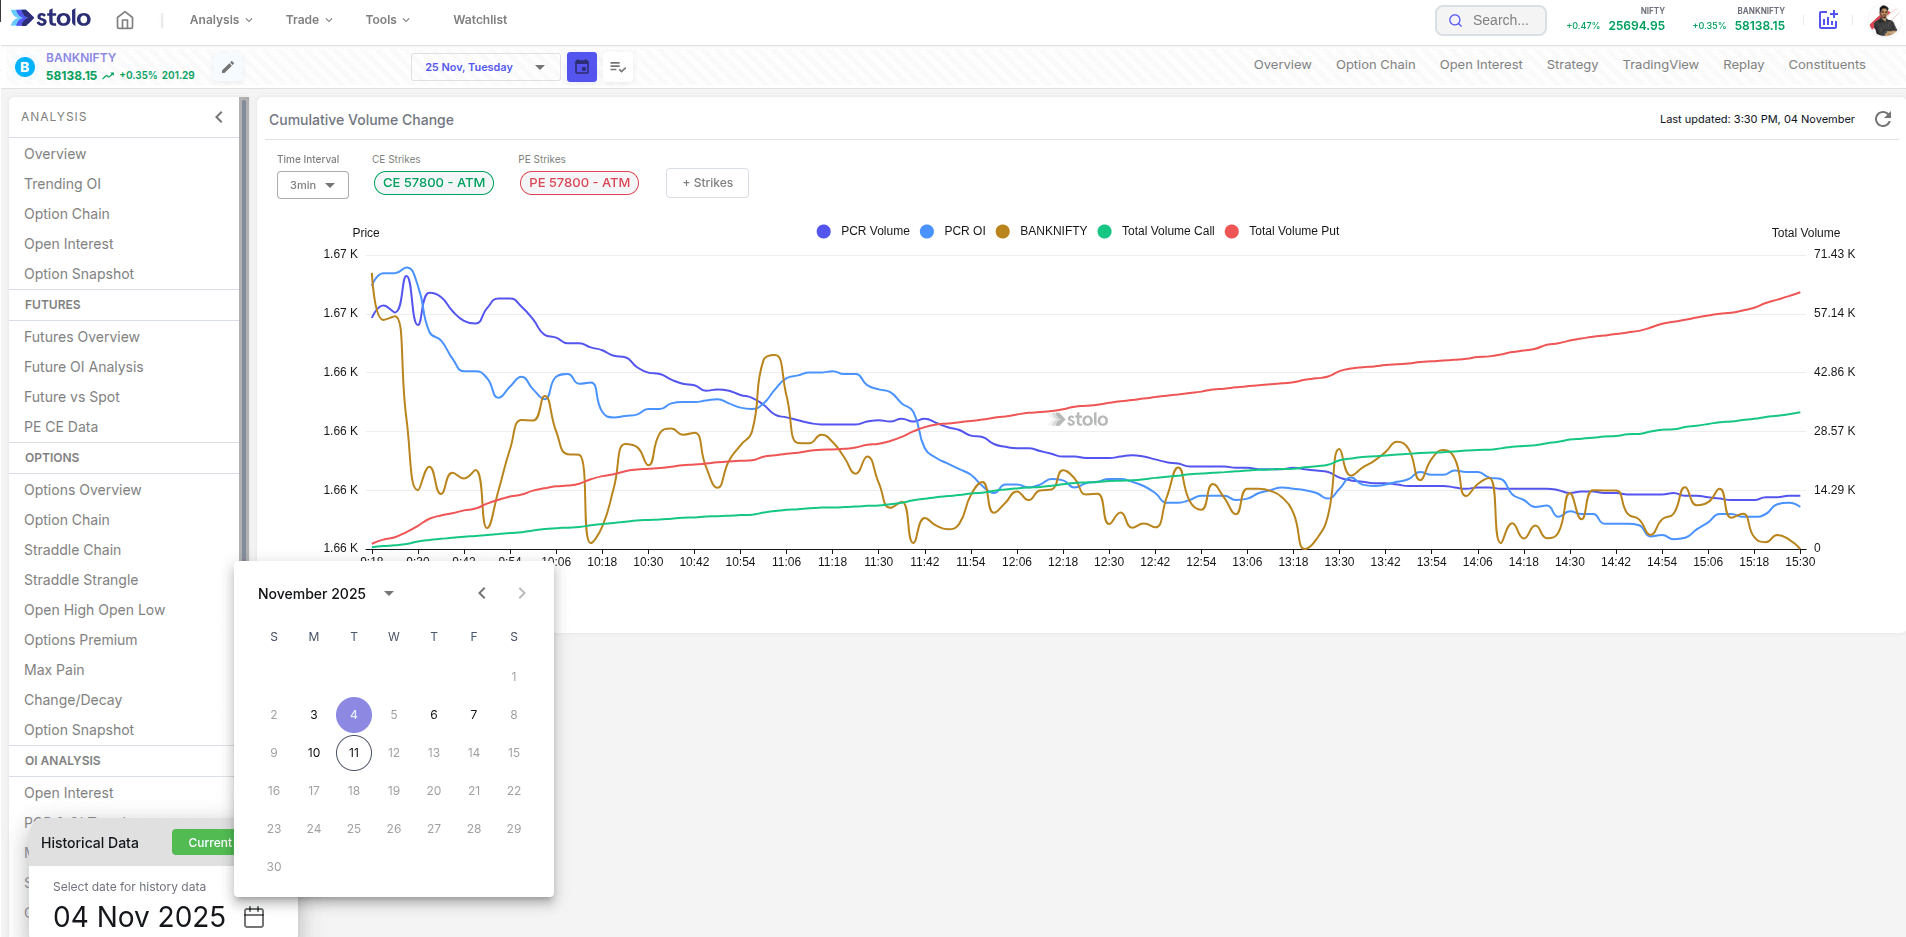Viewport: 1906px width, 937px height.
Task: Click the refresh icon near Last updated
Action: pyautogui.click(x=1884, y=119)
